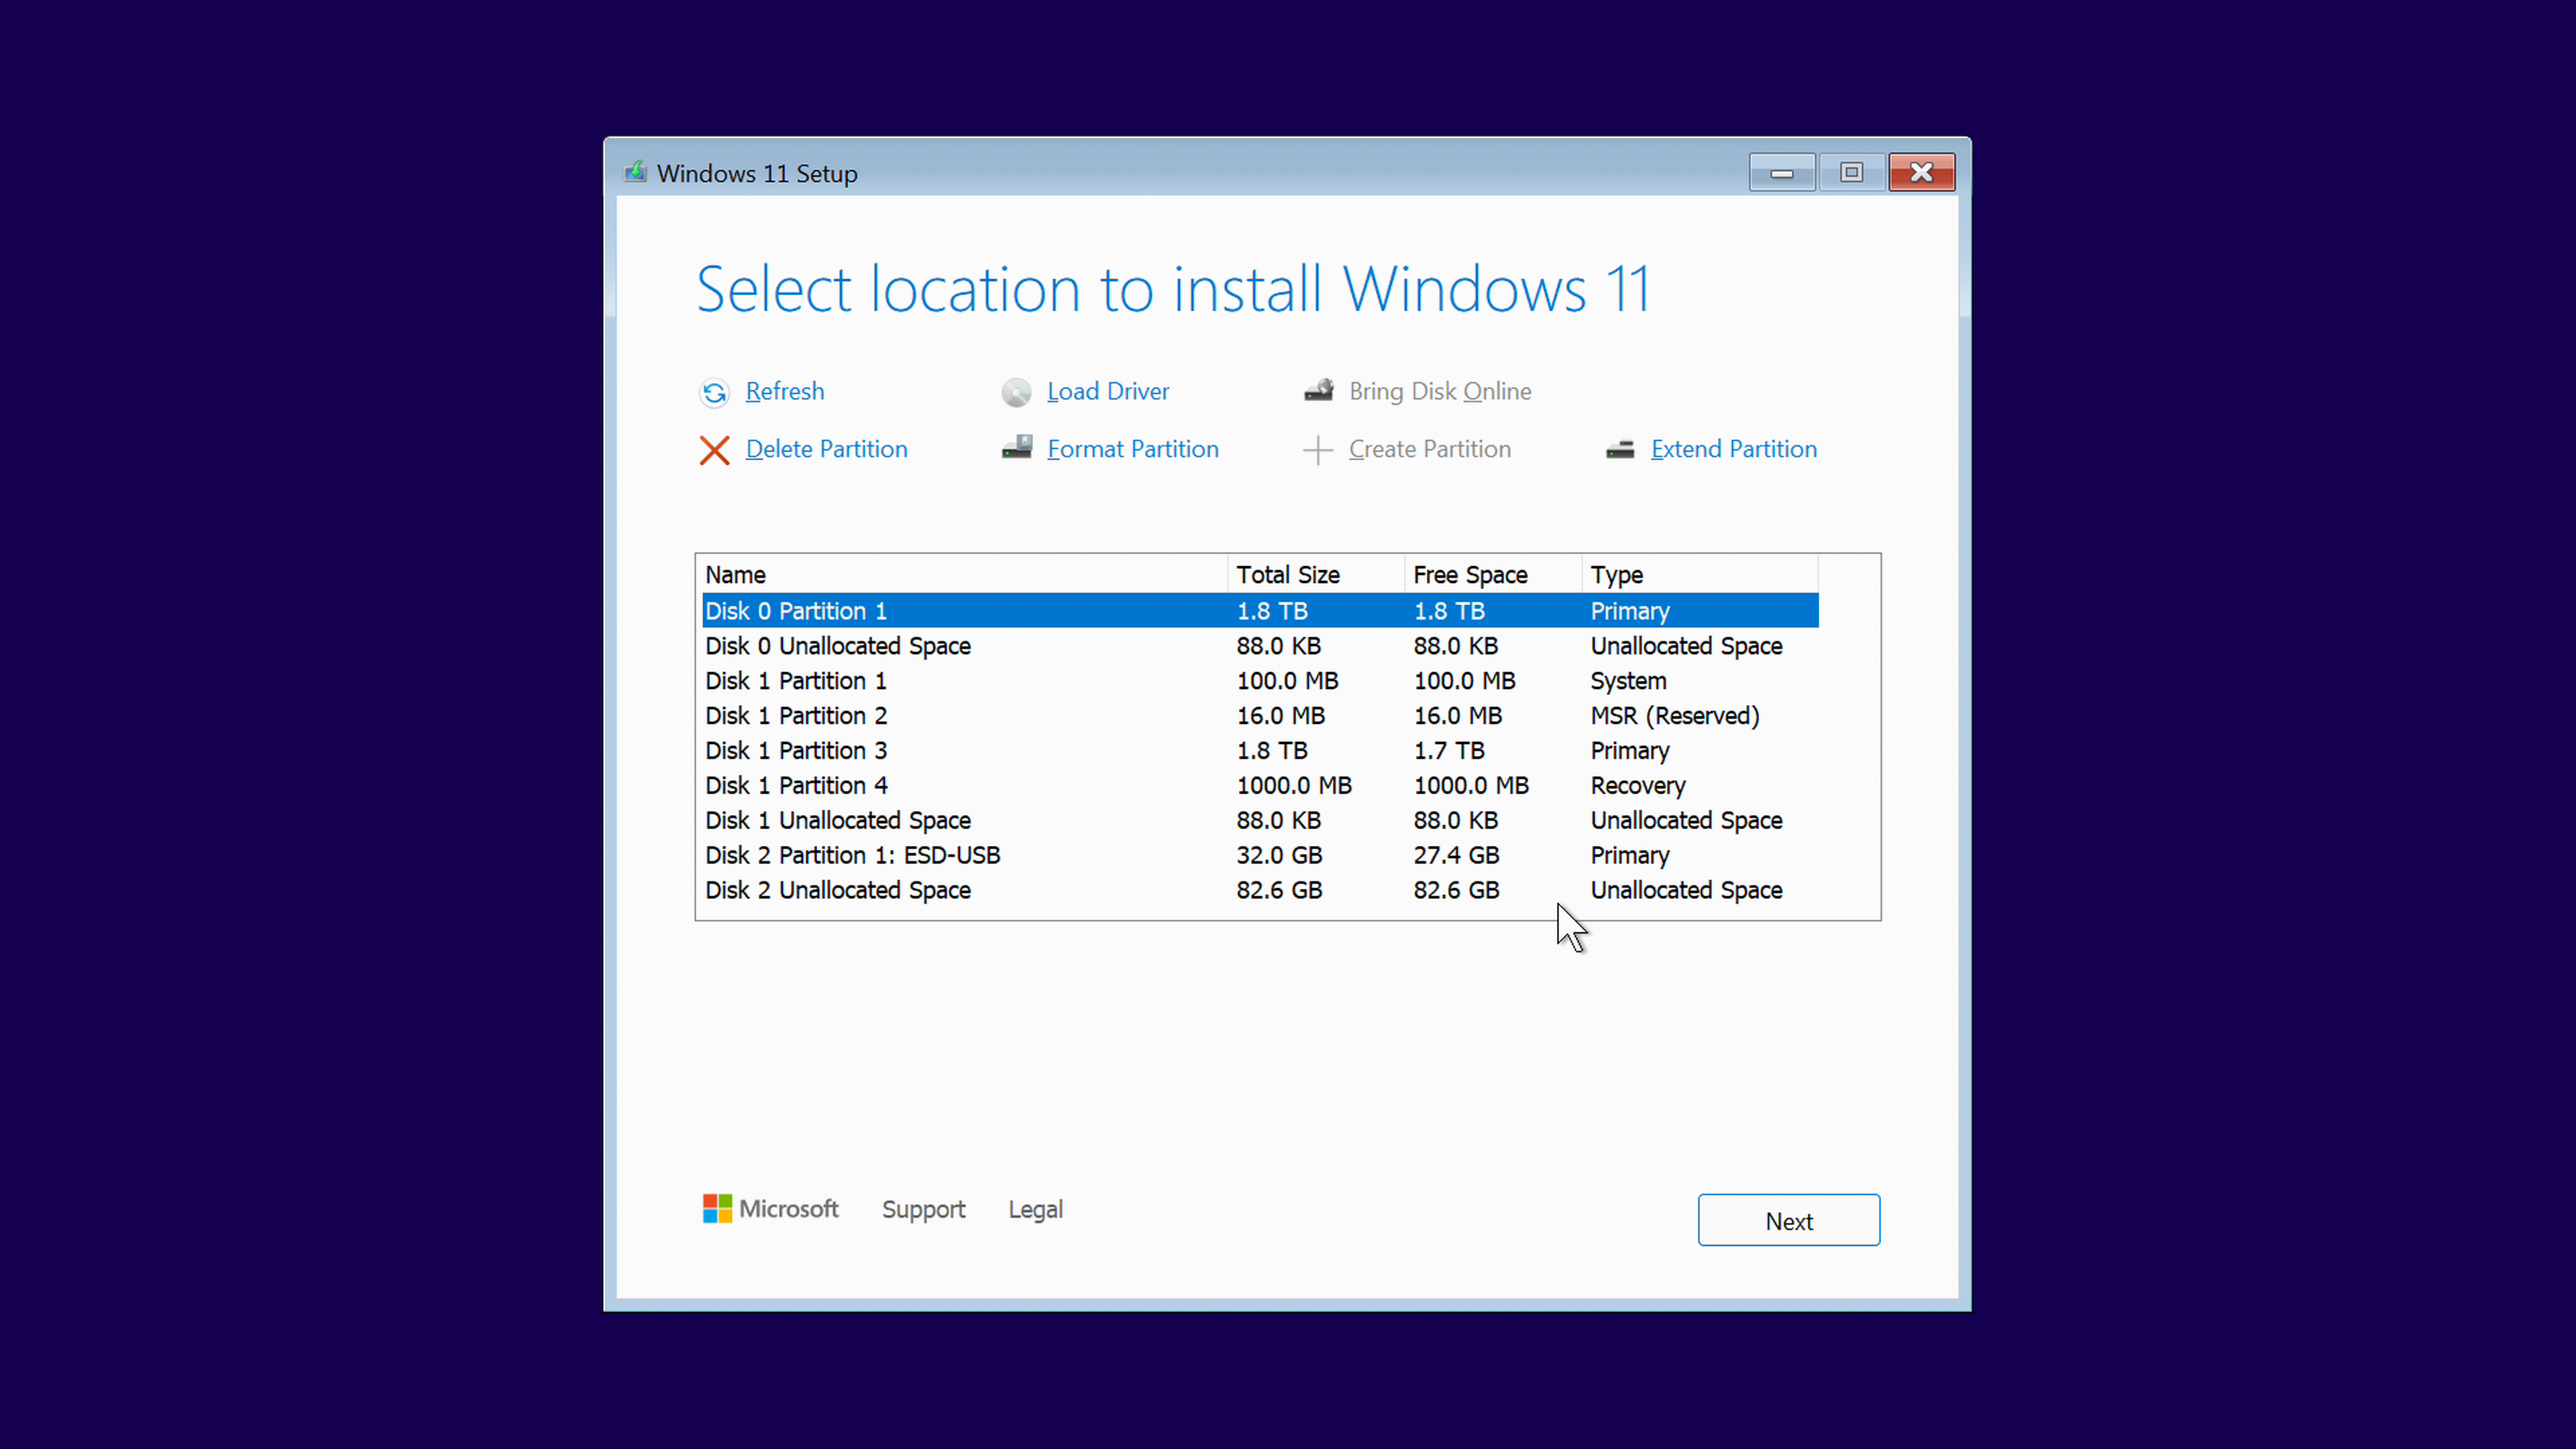The image size is (2576, 1449).
Task: Click the Format Partition link
Action: [x=1133, y=449]
